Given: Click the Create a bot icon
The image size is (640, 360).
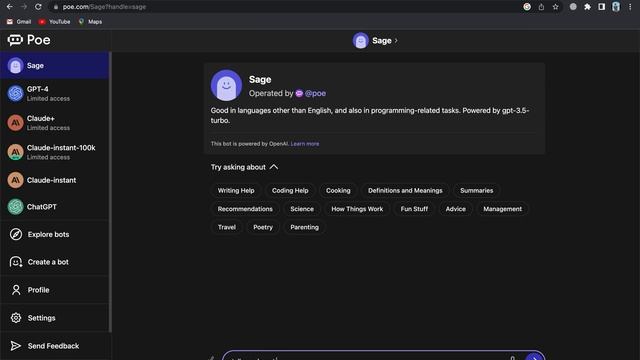Looking at the screenshot, I should pyautogui.click(x=16, y=262).
